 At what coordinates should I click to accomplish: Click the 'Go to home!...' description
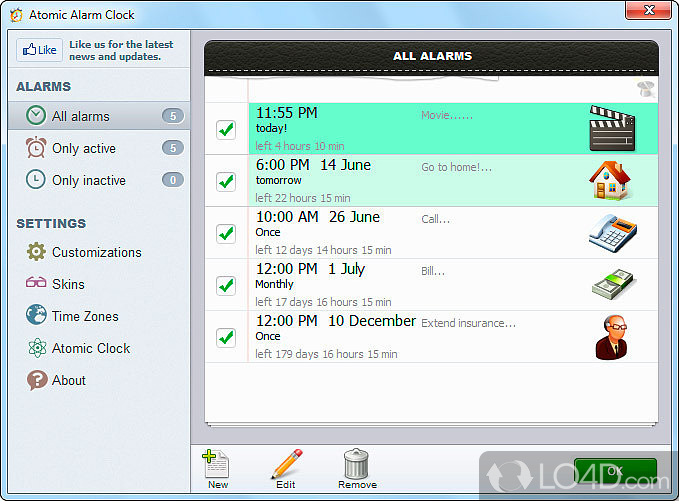tap(456, 167)
